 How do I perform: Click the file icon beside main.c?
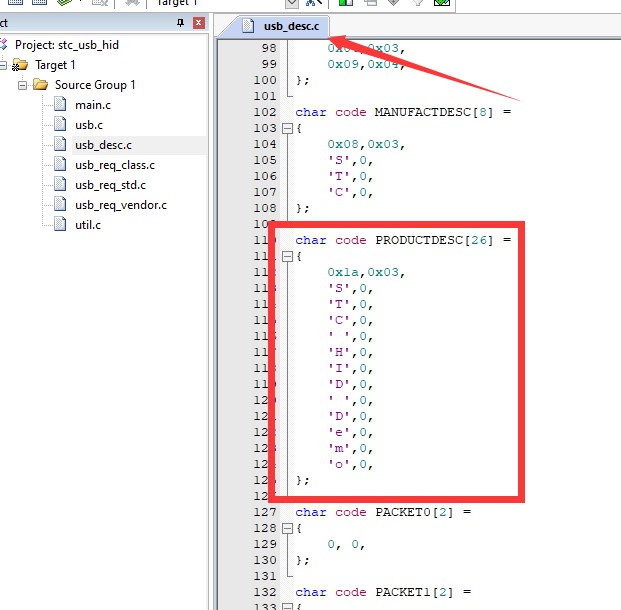click(60, 104)
